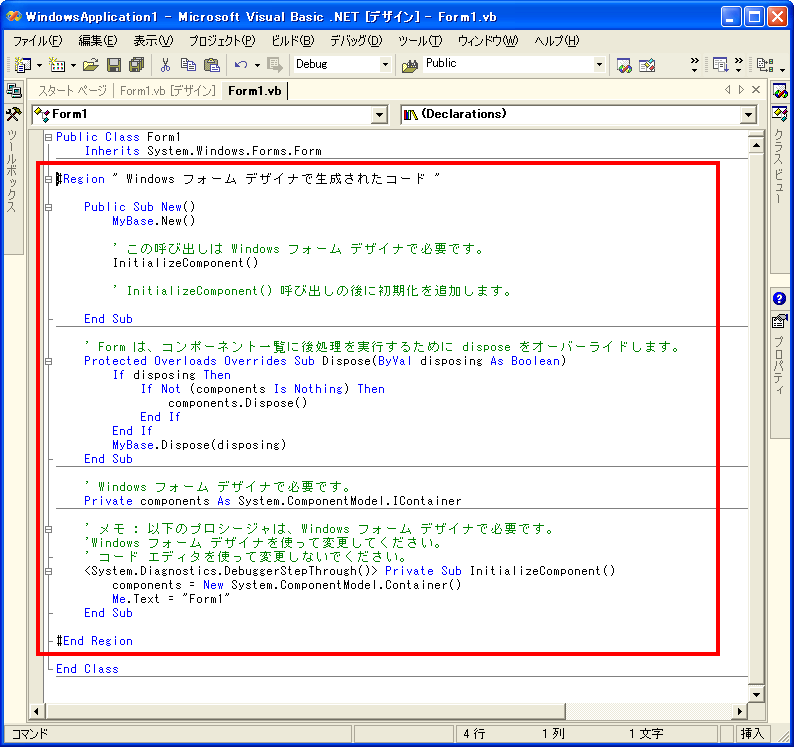The width and height of the screenshot is (794, 747).
Task: Open the ビルド(B) menu
Action: tap(293, 41)
